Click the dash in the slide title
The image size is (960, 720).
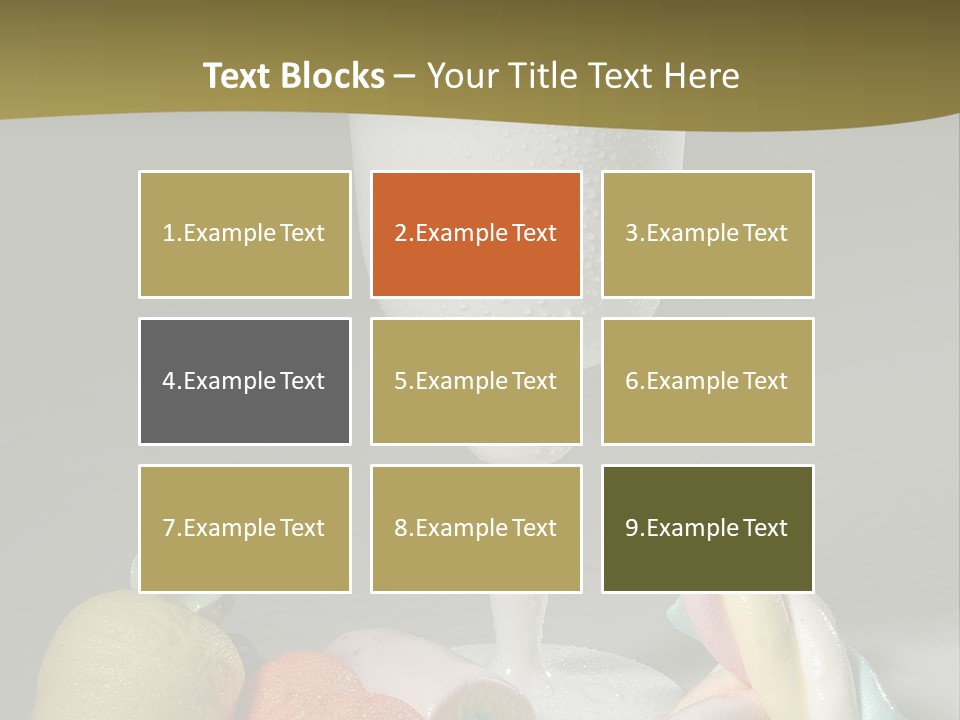click(405, 76)
